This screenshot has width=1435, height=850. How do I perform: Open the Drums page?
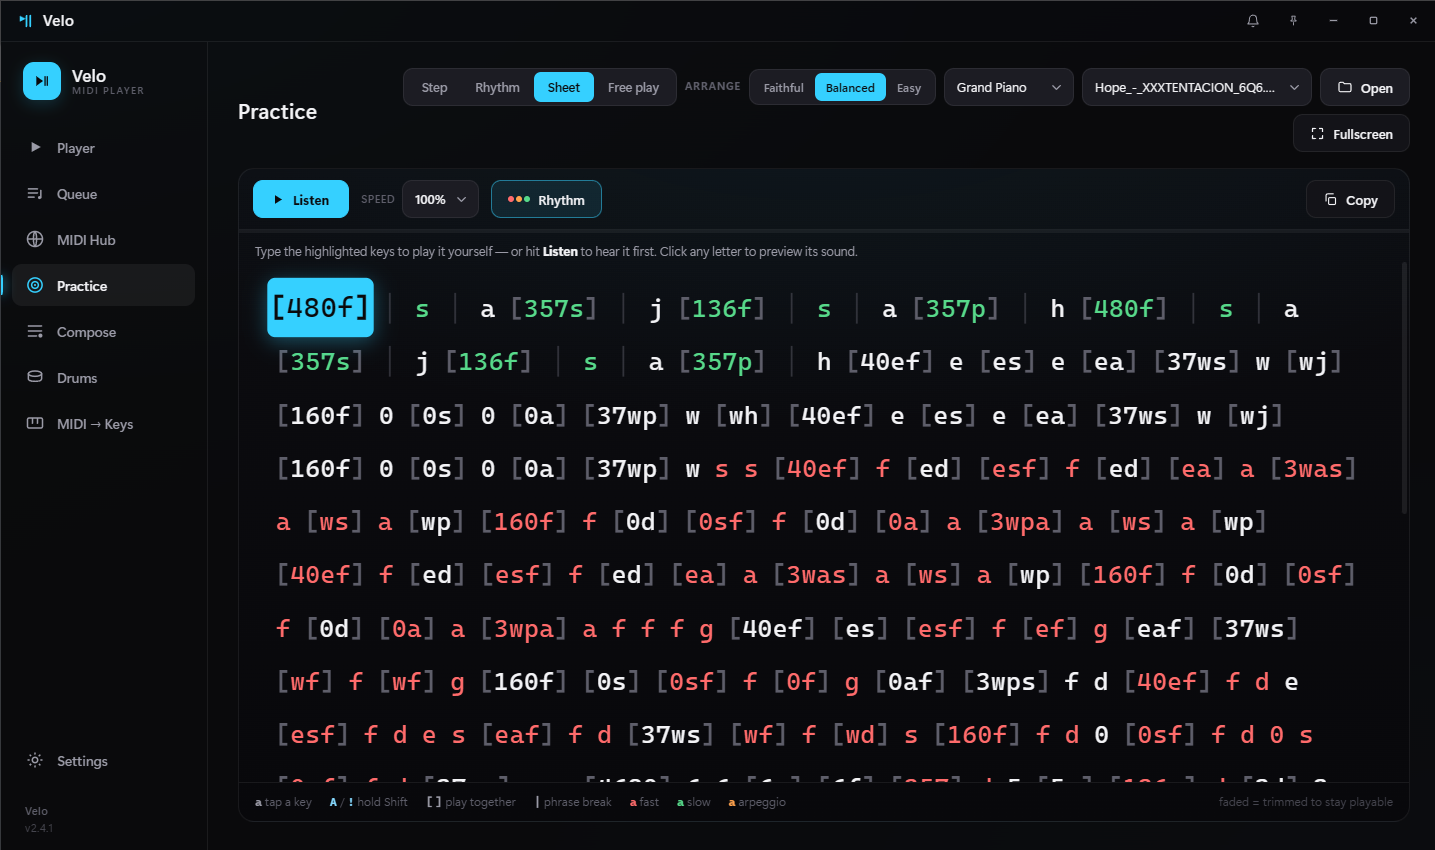(103, 377)
